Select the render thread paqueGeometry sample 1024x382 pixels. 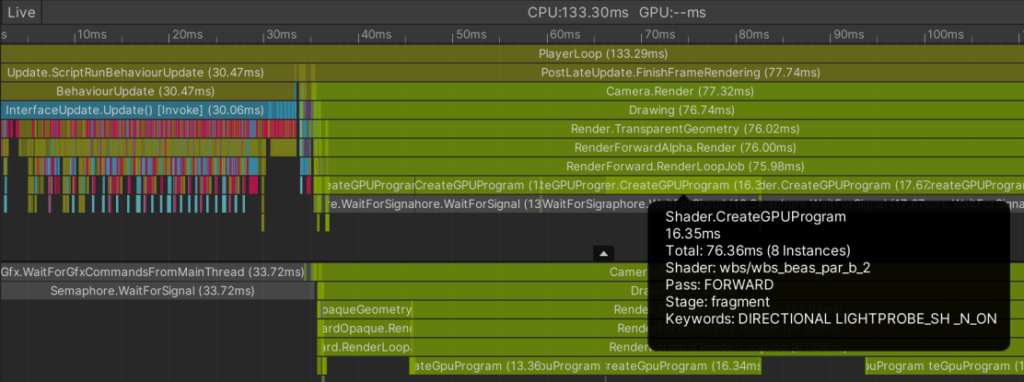tap(364, 310)
